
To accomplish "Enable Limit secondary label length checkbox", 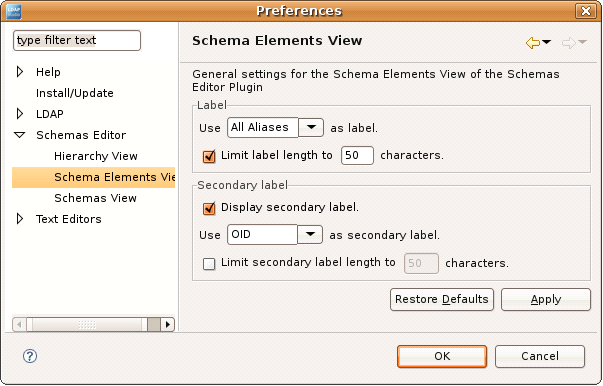I will click(x=209, y=264).
